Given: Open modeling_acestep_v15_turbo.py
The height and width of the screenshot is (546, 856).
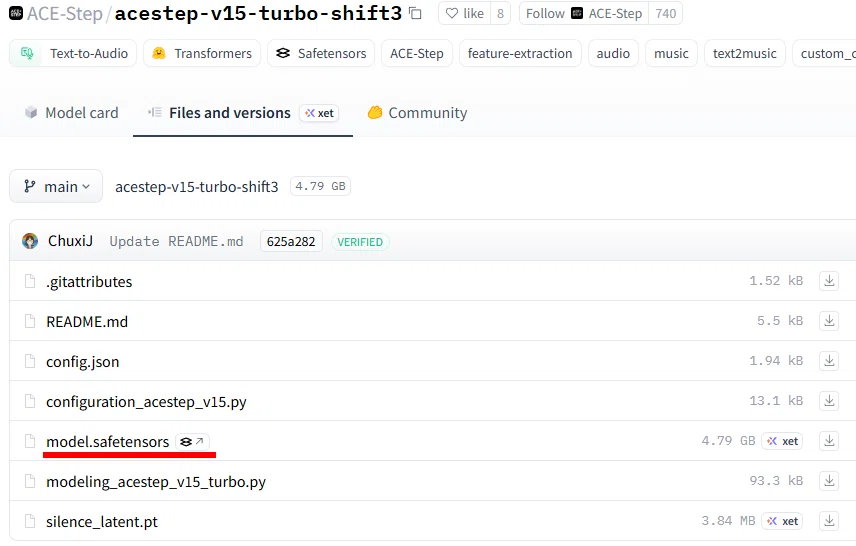Looking at the screenshot, I should [156, 482].
